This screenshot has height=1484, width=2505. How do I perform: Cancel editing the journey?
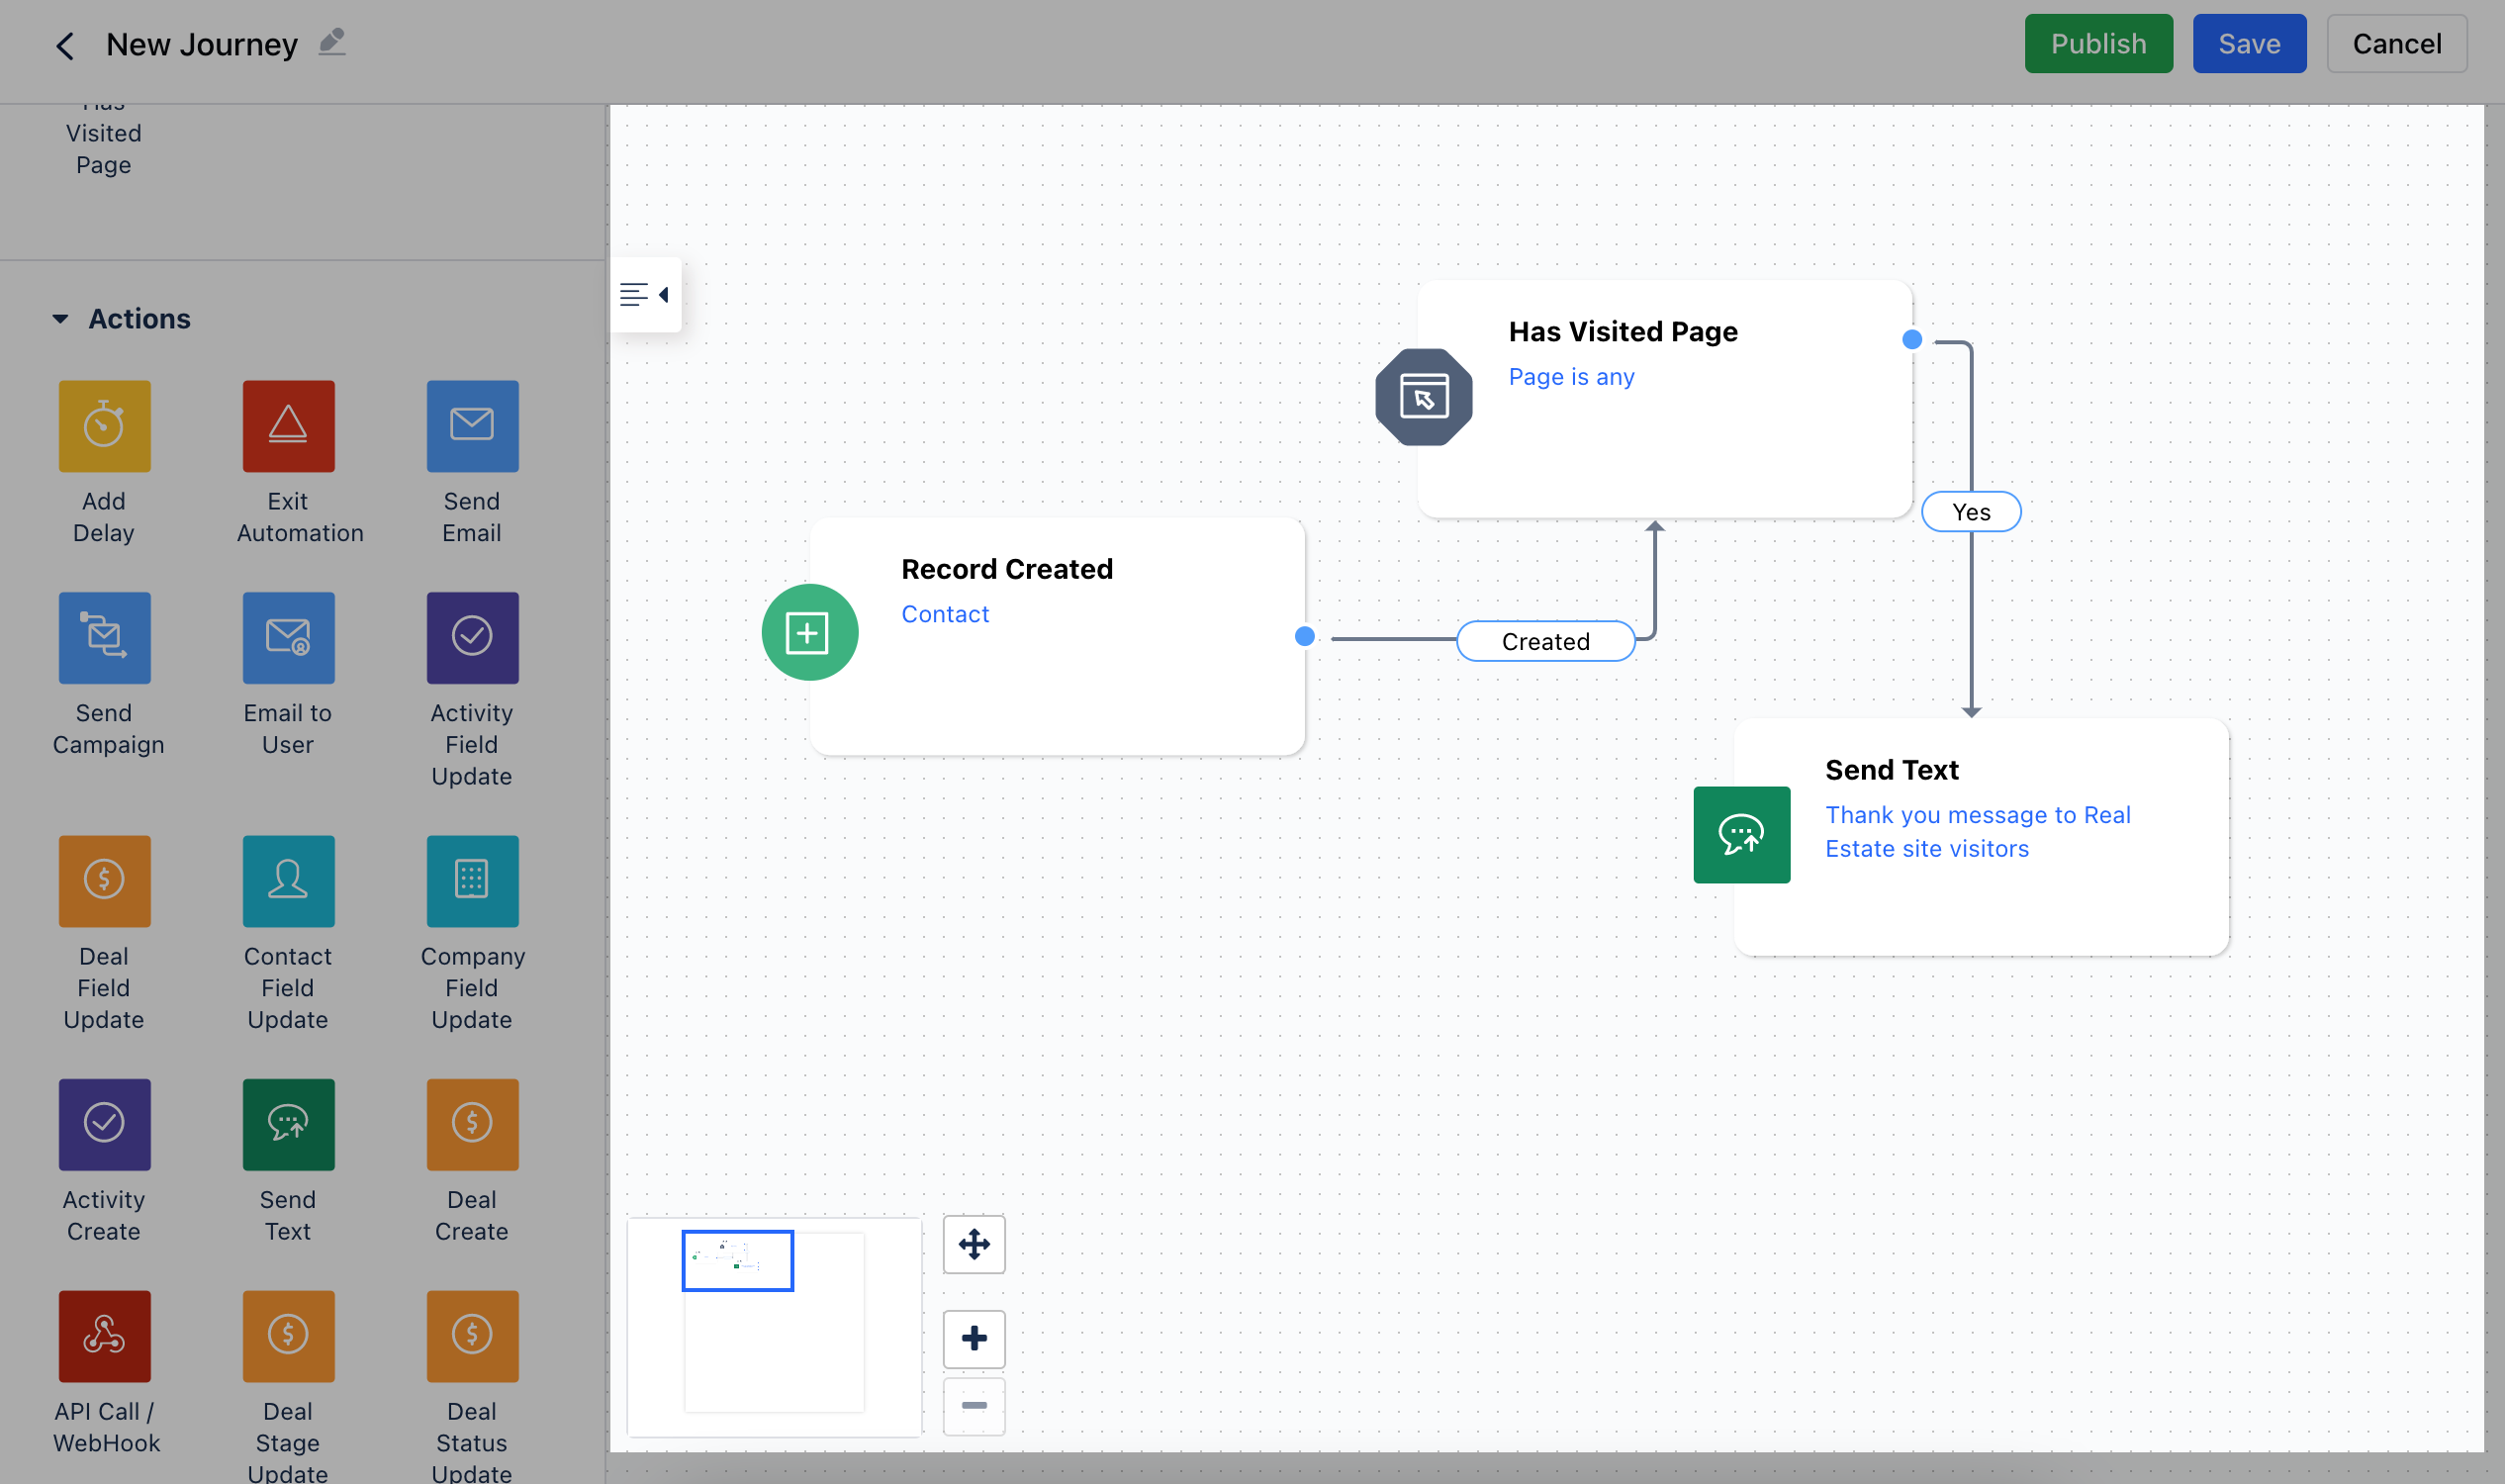2396,44
